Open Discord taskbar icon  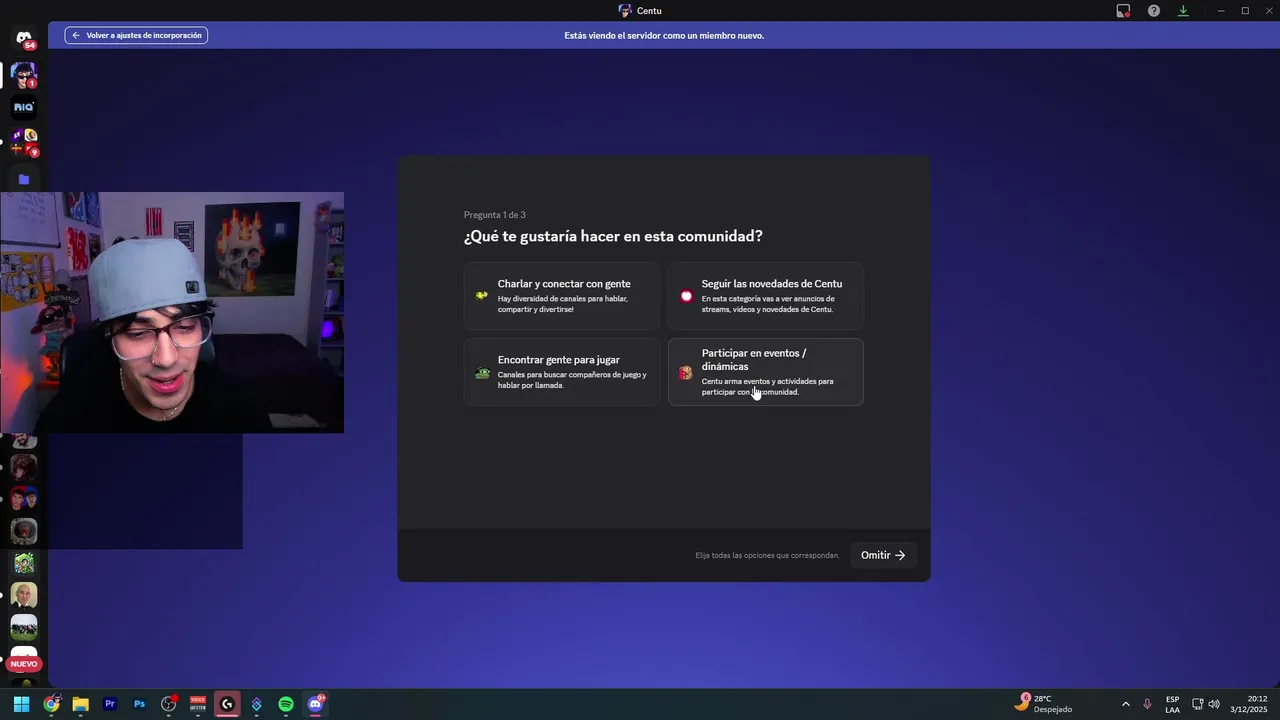coord(316,704)
